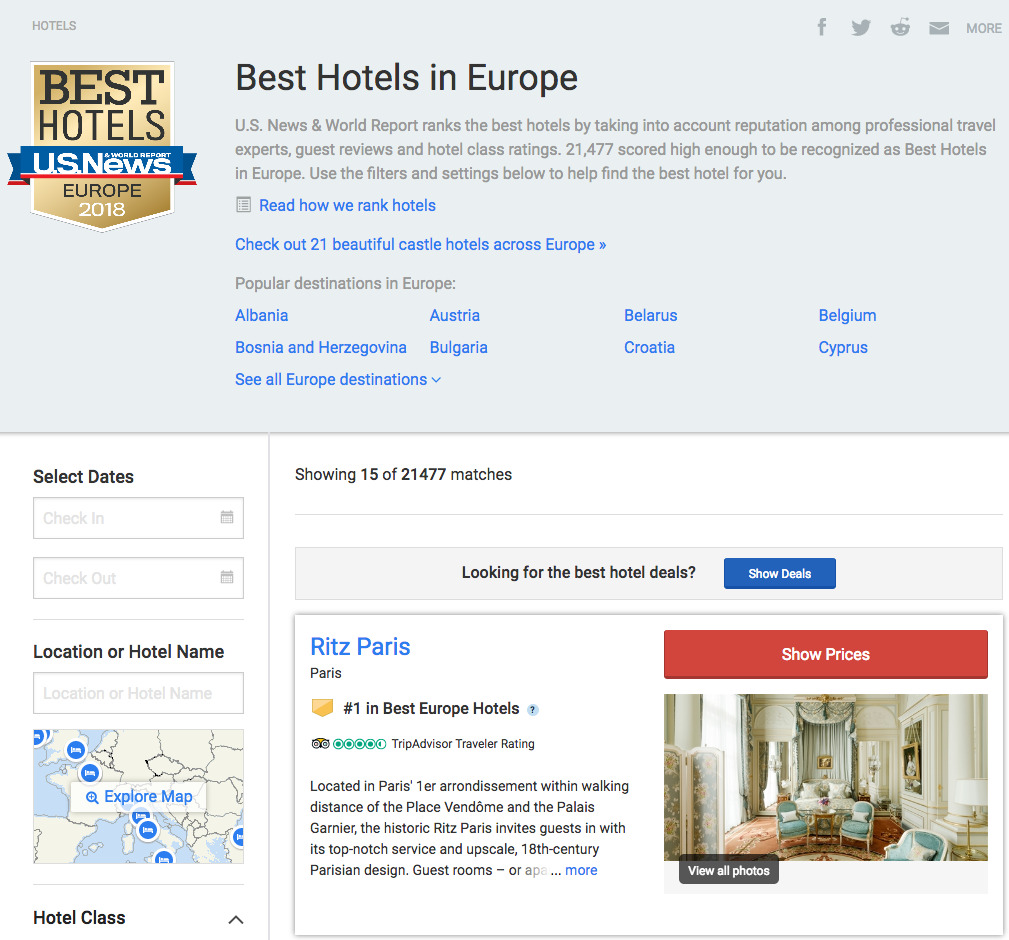1009x940 pixels.
Task: Open 'Read how we rank hotels' link
Action: coord(347,205)
